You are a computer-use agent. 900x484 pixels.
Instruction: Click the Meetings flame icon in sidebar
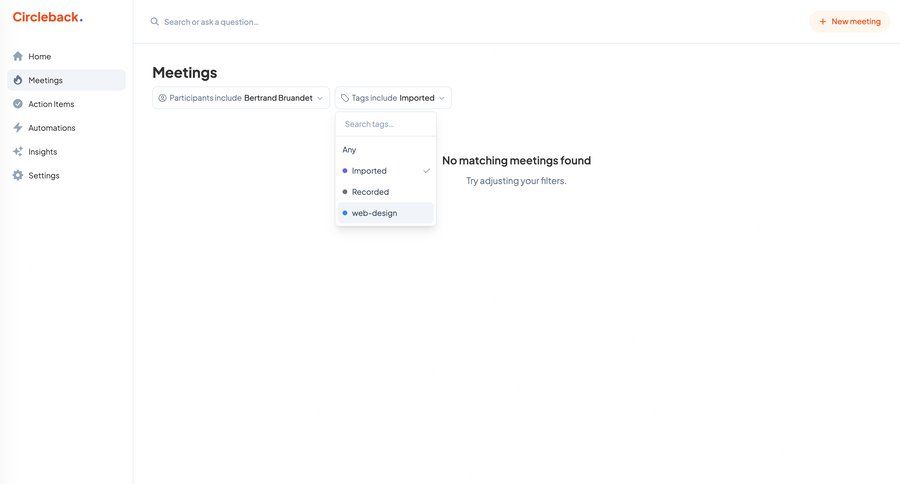pyautogui.click(x=18, y=80)
